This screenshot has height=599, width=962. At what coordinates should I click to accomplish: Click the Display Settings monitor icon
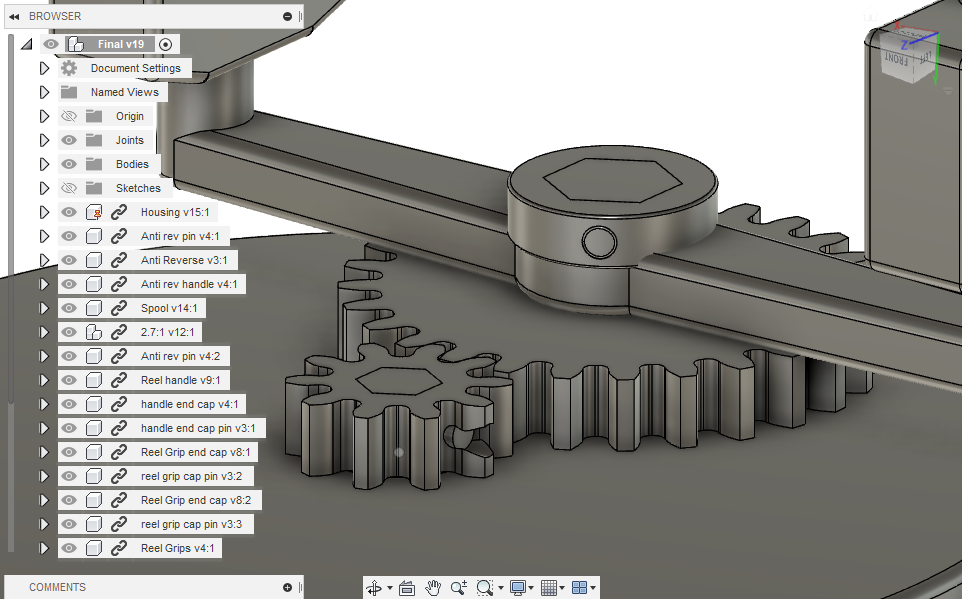coord(517,587)
